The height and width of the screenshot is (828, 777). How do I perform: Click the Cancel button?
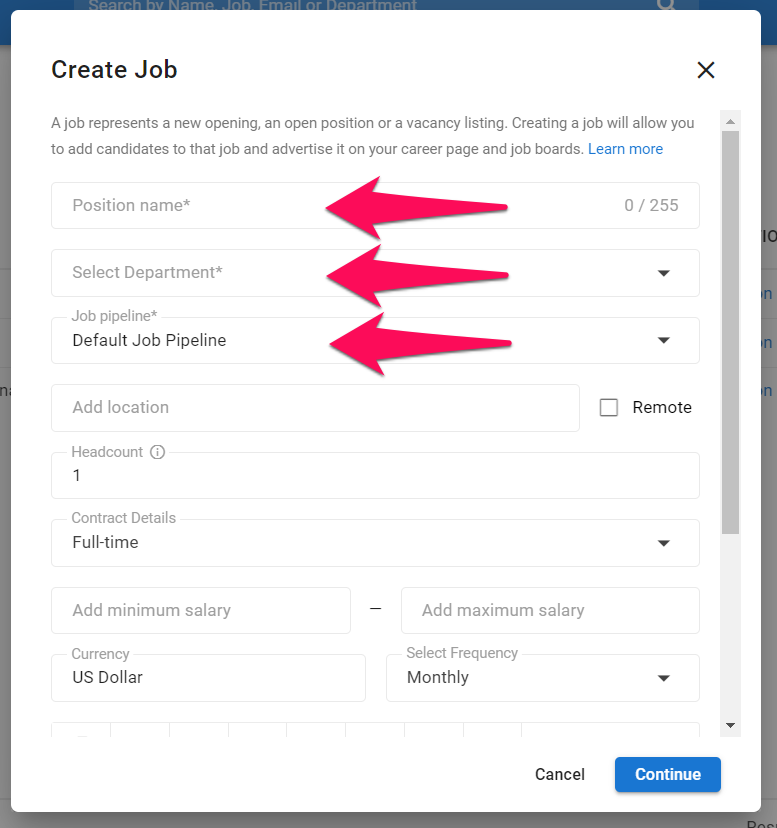559,774
